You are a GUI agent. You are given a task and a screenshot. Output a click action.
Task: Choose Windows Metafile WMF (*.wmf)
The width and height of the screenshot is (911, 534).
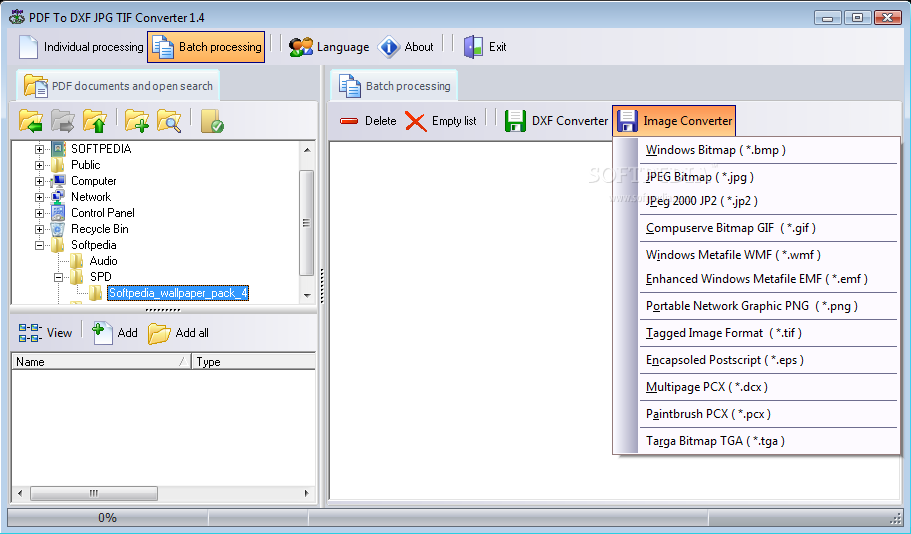point(768,255)
